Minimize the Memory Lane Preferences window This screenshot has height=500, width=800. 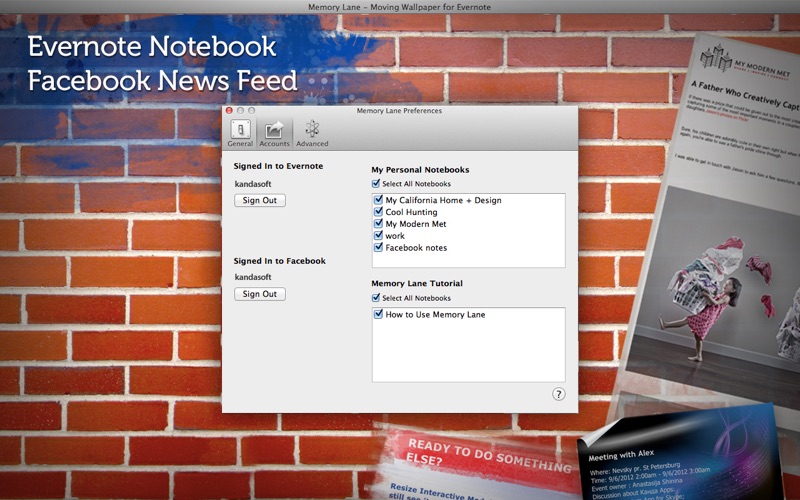(x=240, y=111)
